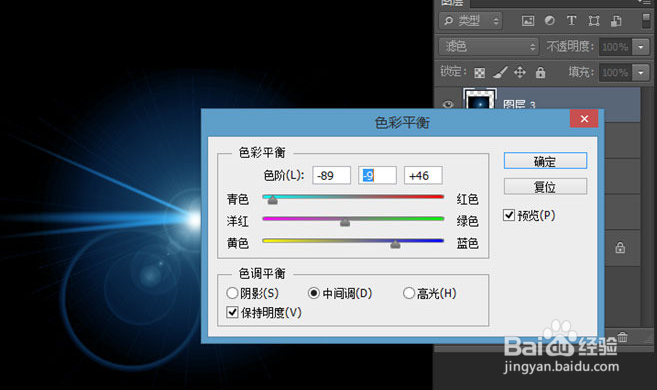Click the magenta-green slider handle

pos(345,222)
